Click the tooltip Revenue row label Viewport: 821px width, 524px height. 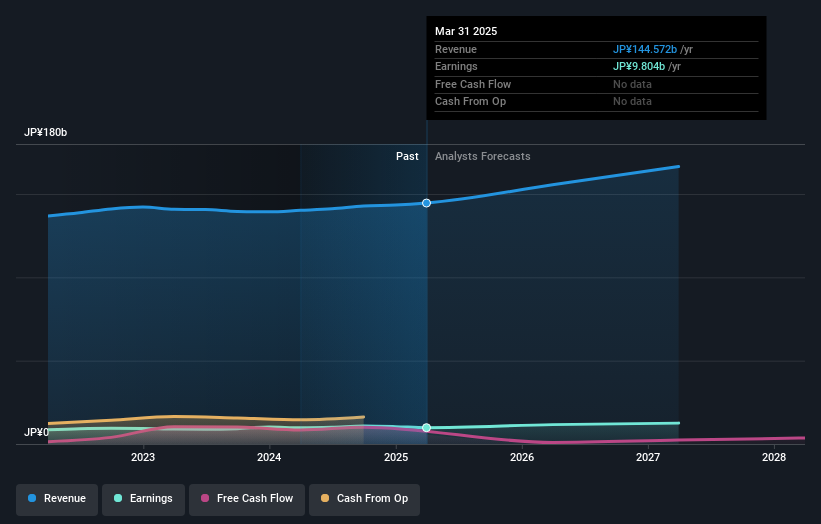456,49
